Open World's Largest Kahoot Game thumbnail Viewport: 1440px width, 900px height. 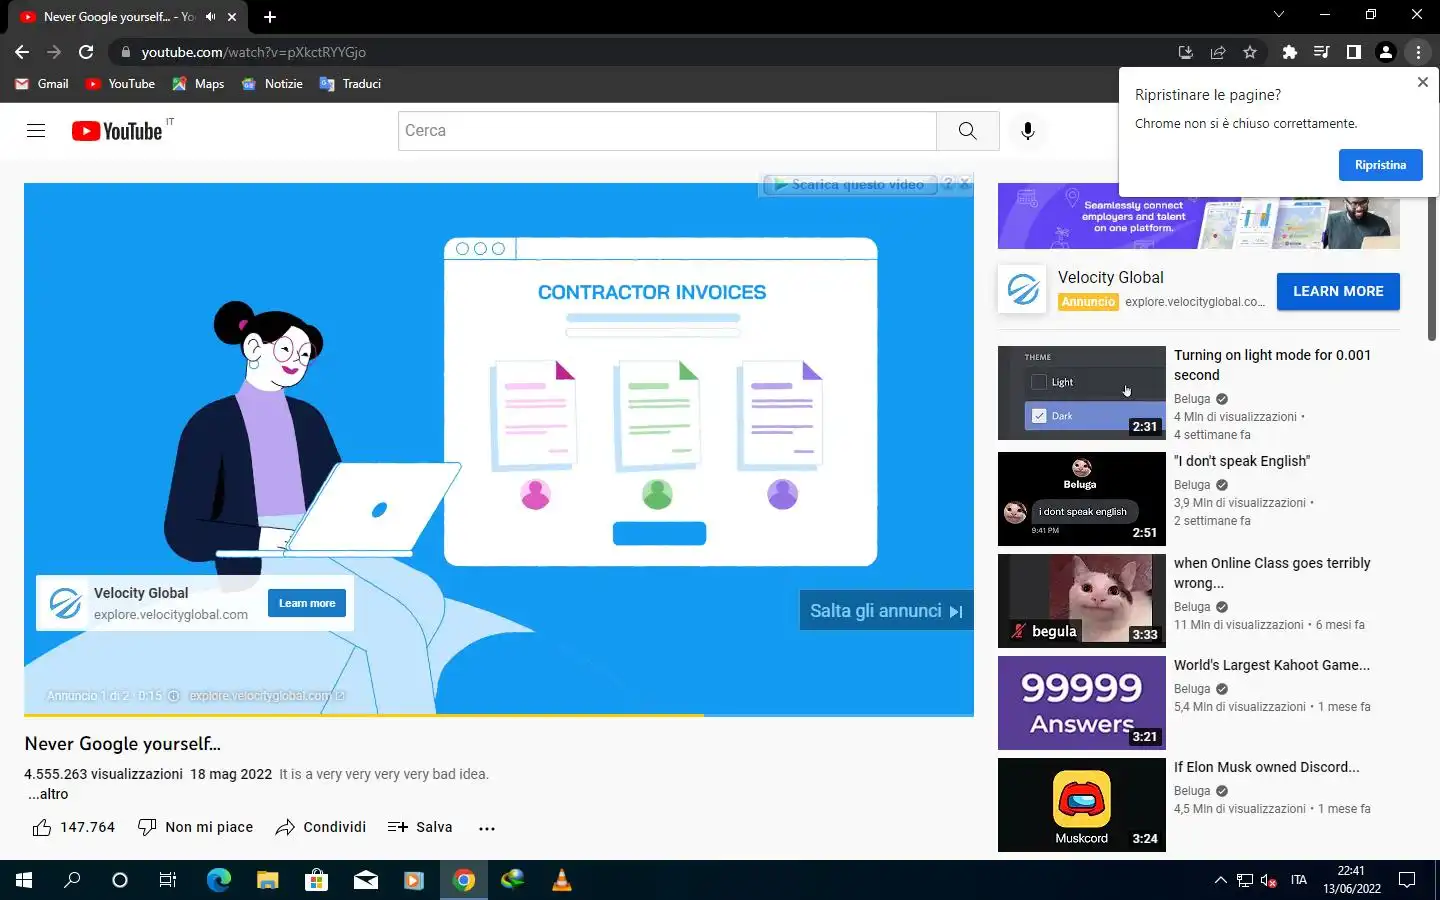coord(1082,703)
